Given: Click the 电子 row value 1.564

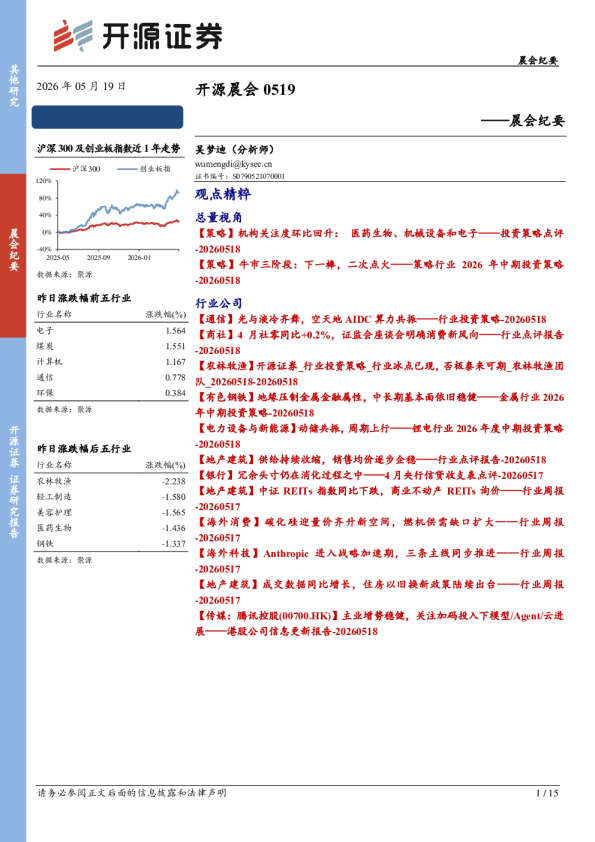Looking at the screenshot, I should coord(176,331).
